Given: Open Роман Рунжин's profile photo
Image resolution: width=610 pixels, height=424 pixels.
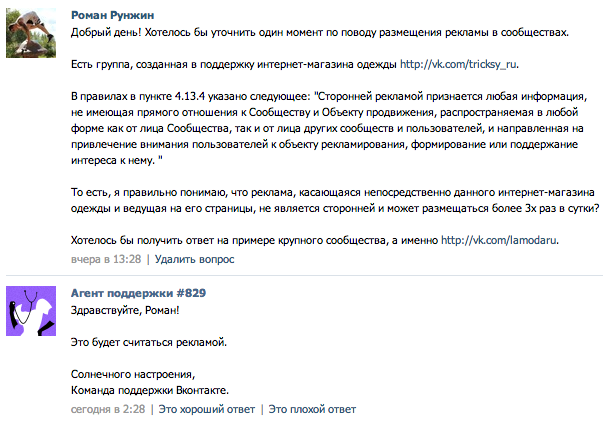Looking at the screenshot, I should click(x=31, y=33).
